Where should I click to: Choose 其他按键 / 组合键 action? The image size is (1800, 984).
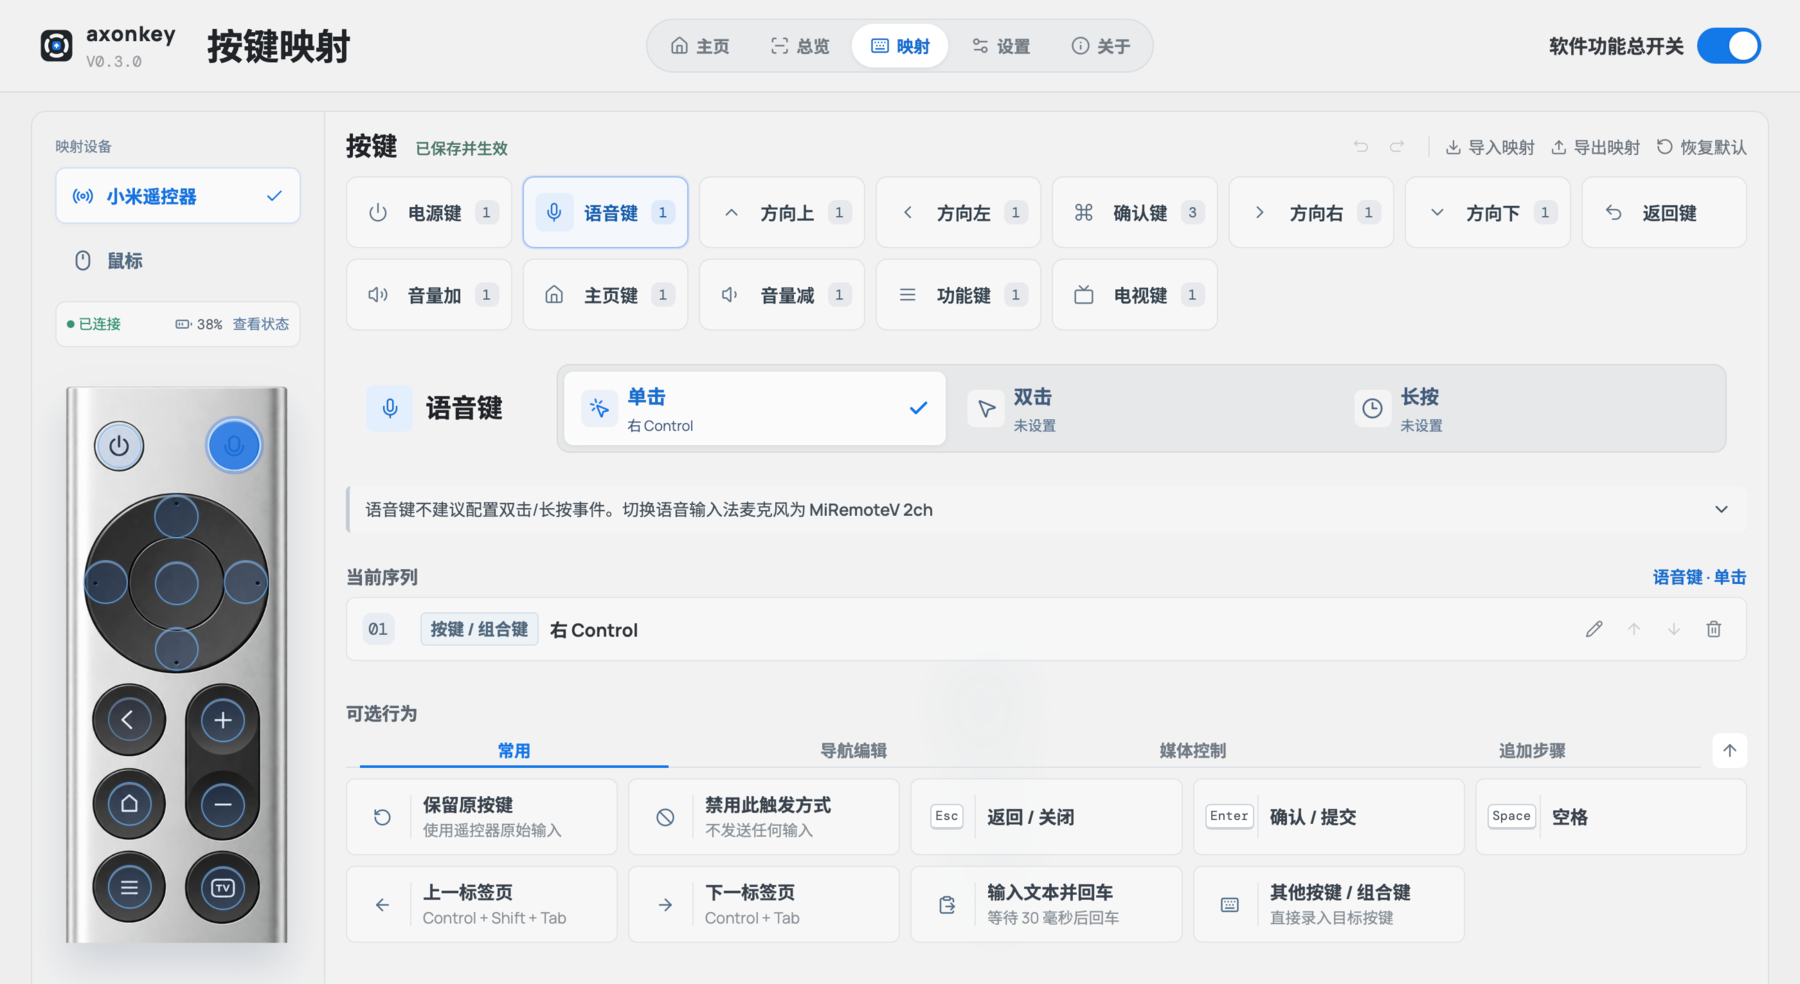click(1328, 904)
